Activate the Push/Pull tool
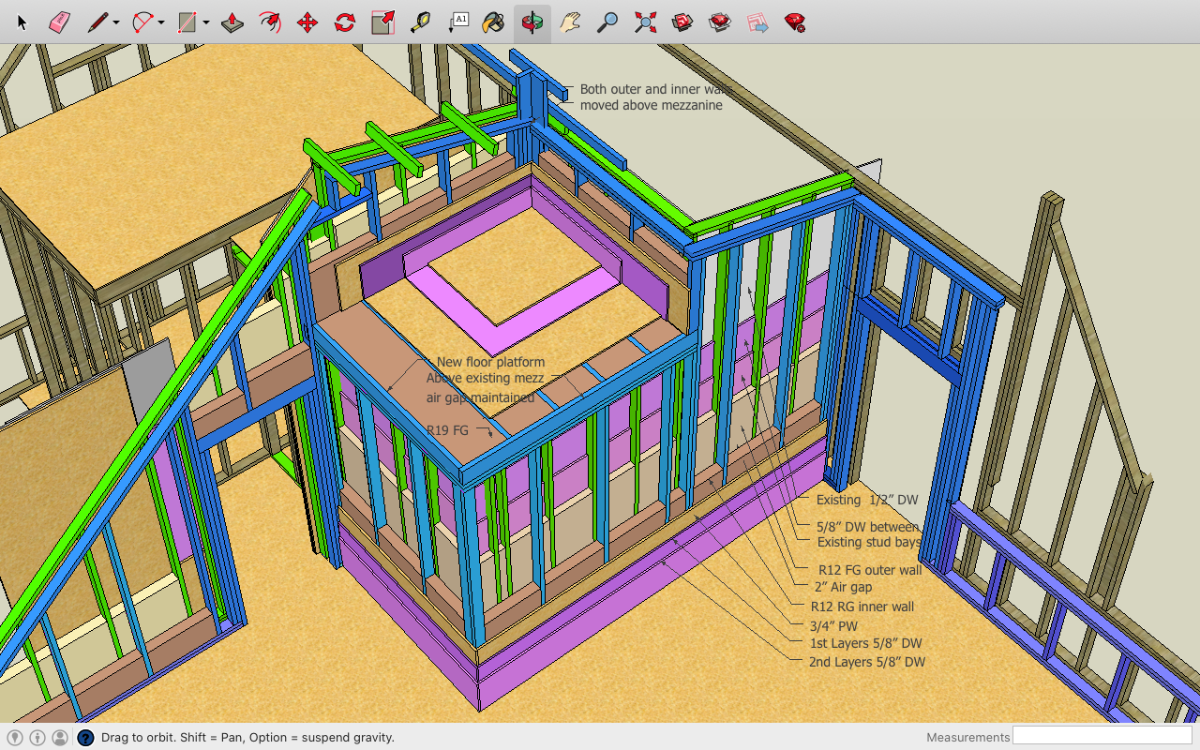This screenshot has height=750, width=1200. coord(232,22)
